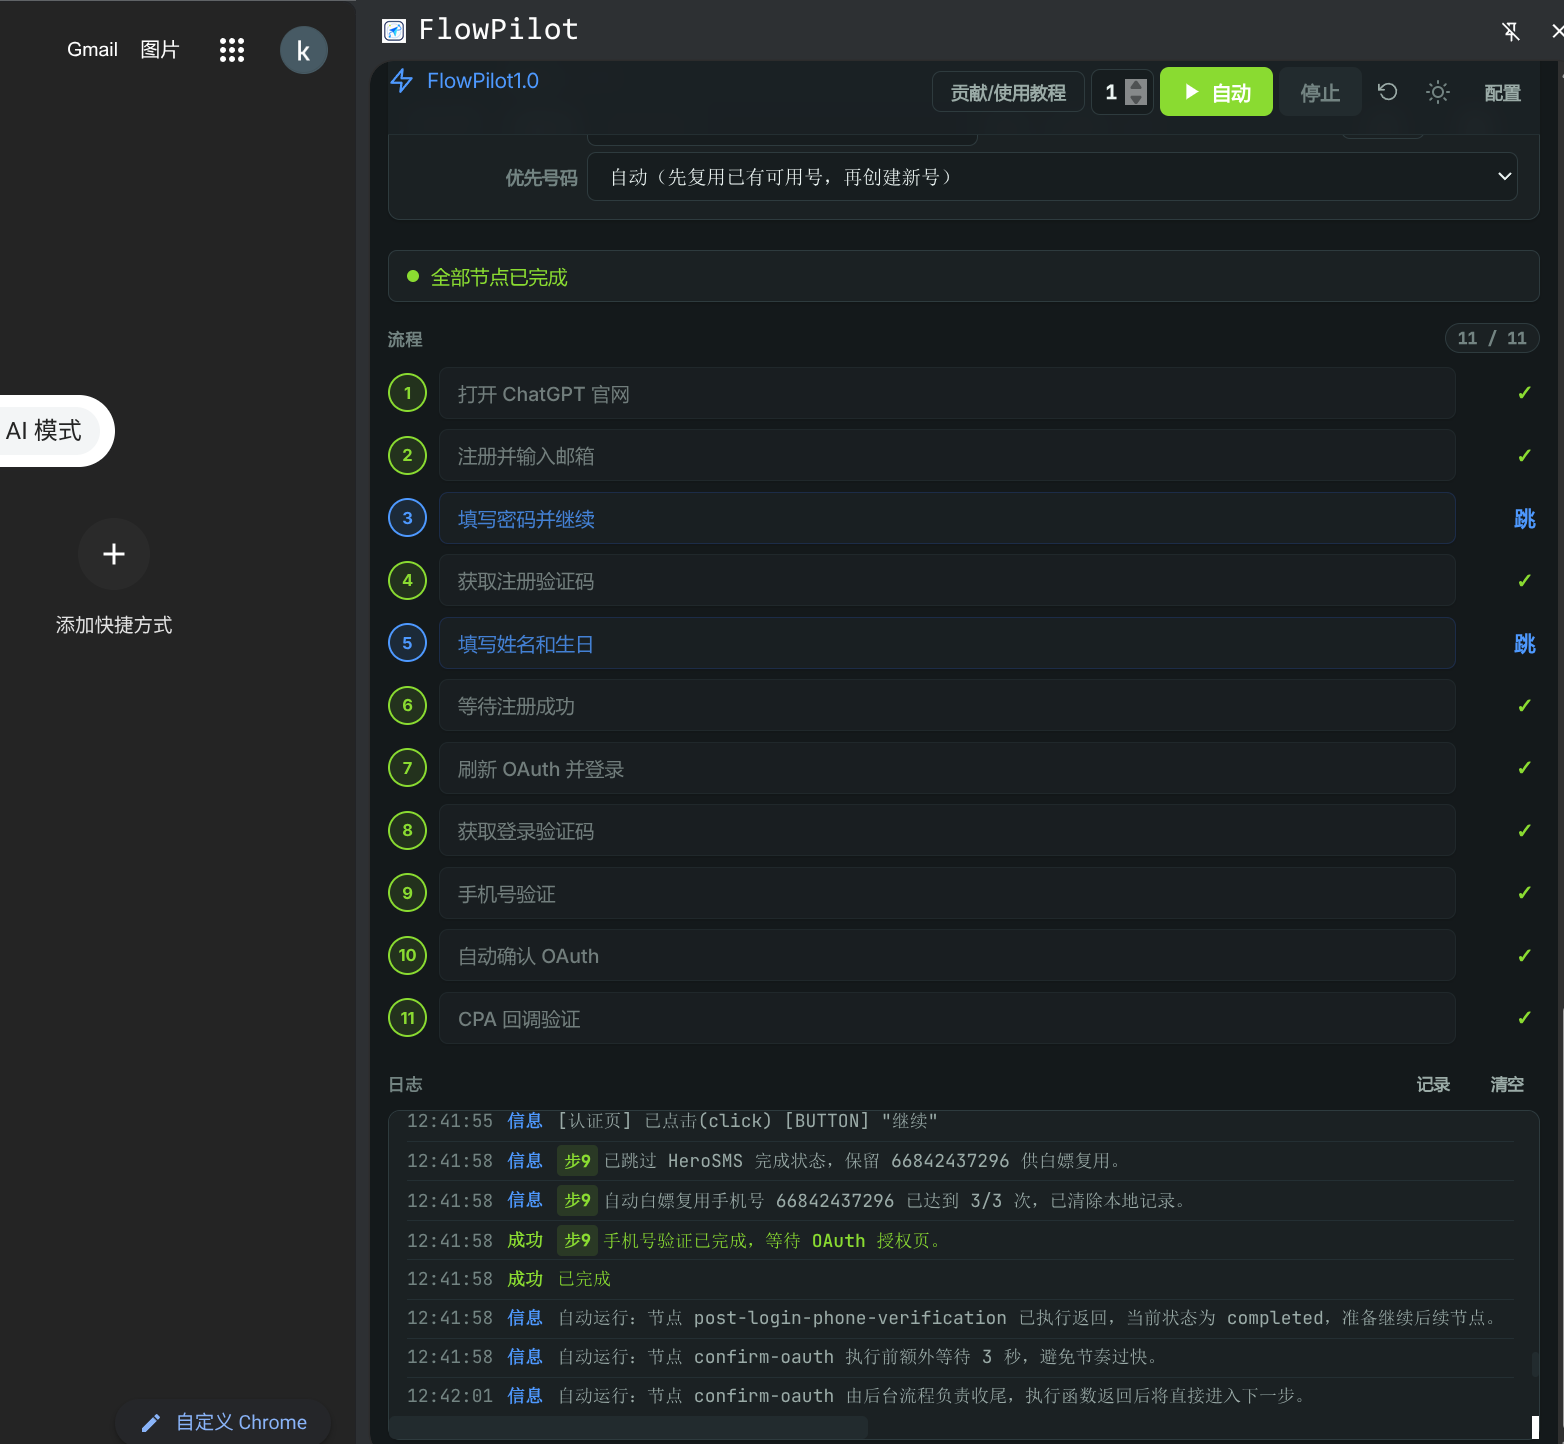Click the checkmark for 刷新 OAuth 并登录
The image size is (1564, 1444).
click(1524, 768)
